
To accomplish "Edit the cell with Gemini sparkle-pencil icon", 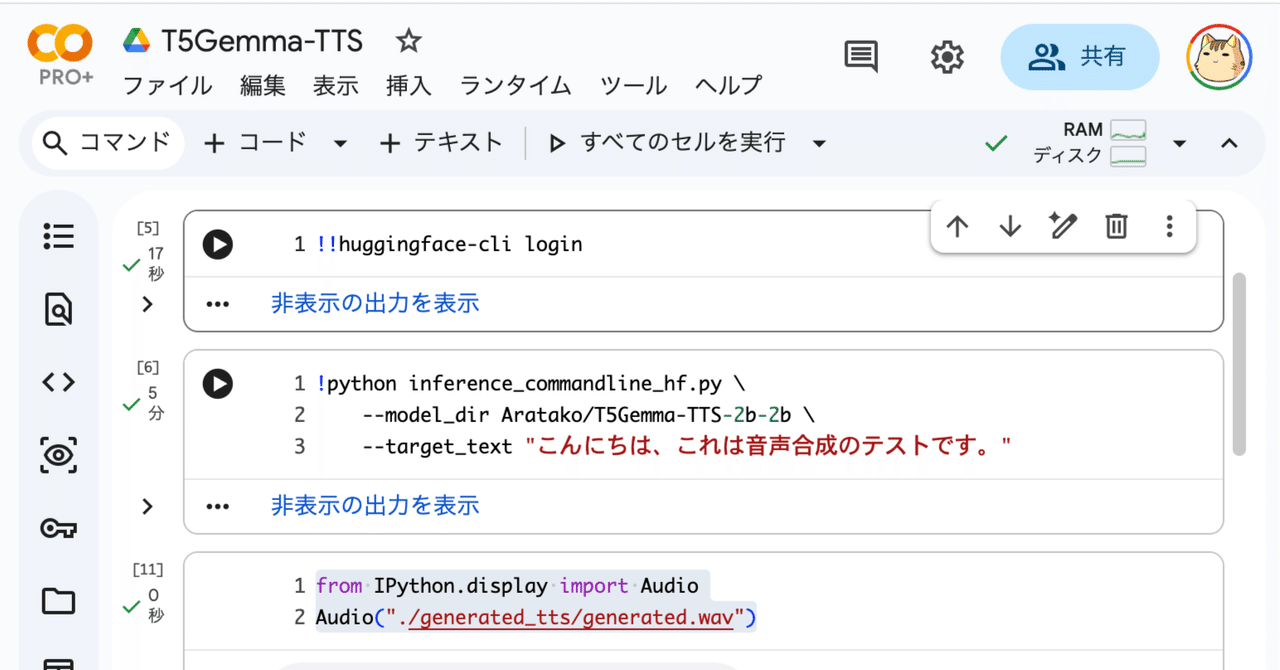I will (x=1063, y=227).
